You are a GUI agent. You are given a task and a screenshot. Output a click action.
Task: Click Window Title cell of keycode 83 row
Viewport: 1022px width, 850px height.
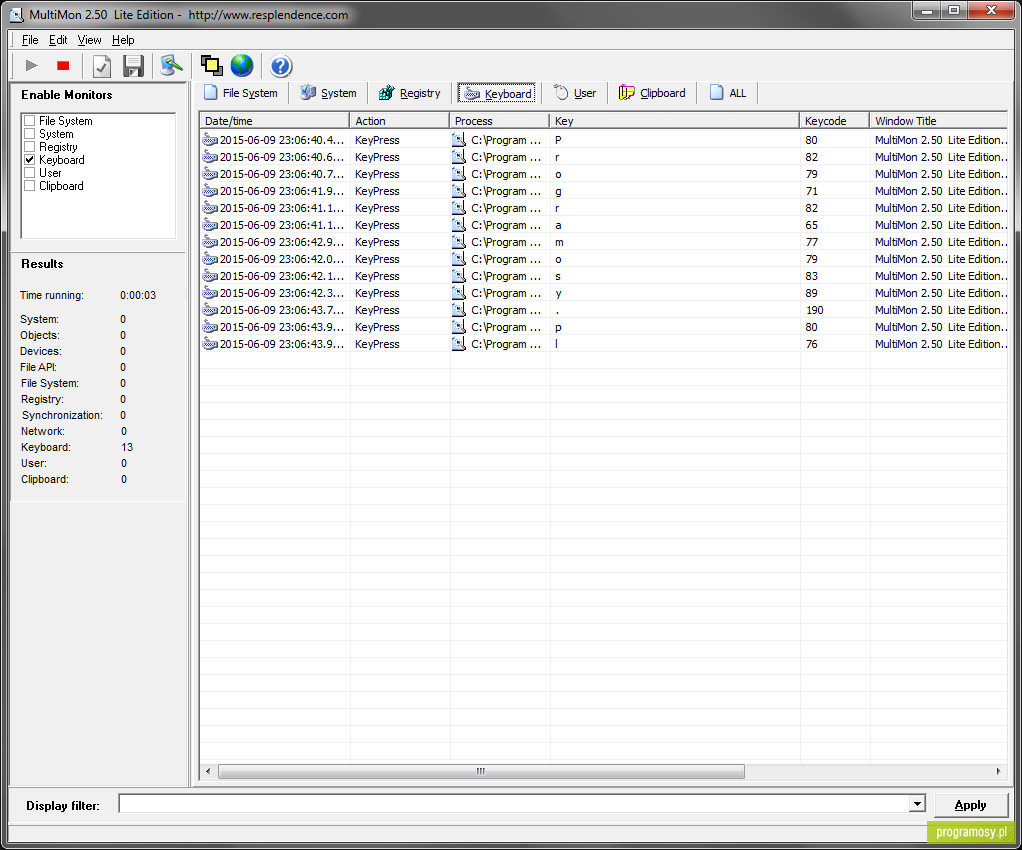(x=941, y=276)
